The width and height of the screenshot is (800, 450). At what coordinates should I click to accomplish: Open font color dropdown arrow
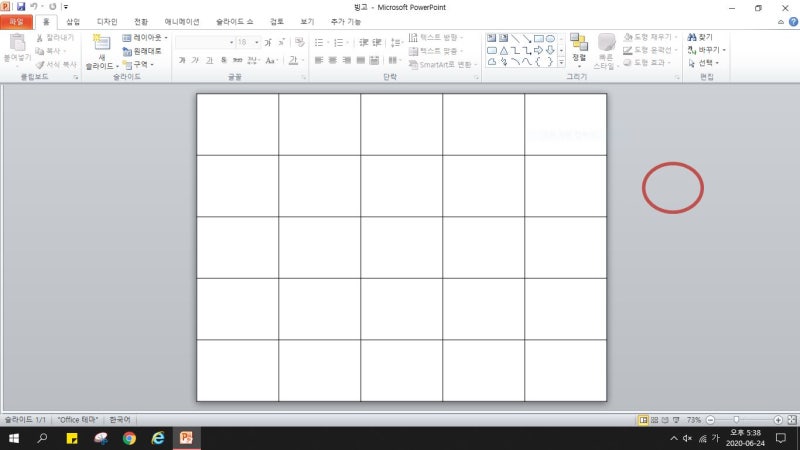pos(303,60)
